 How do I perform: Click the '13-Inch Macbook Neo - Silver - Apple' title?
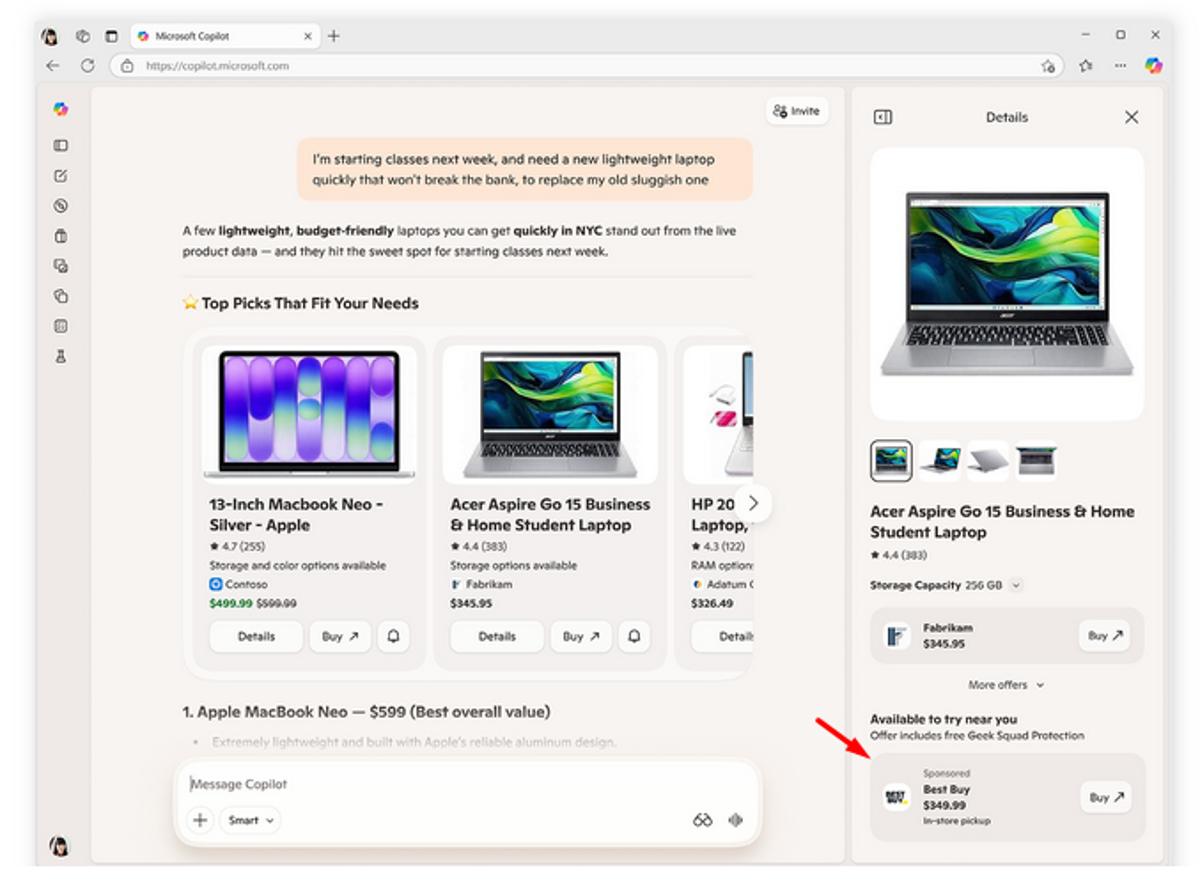[x=296, y=515]
